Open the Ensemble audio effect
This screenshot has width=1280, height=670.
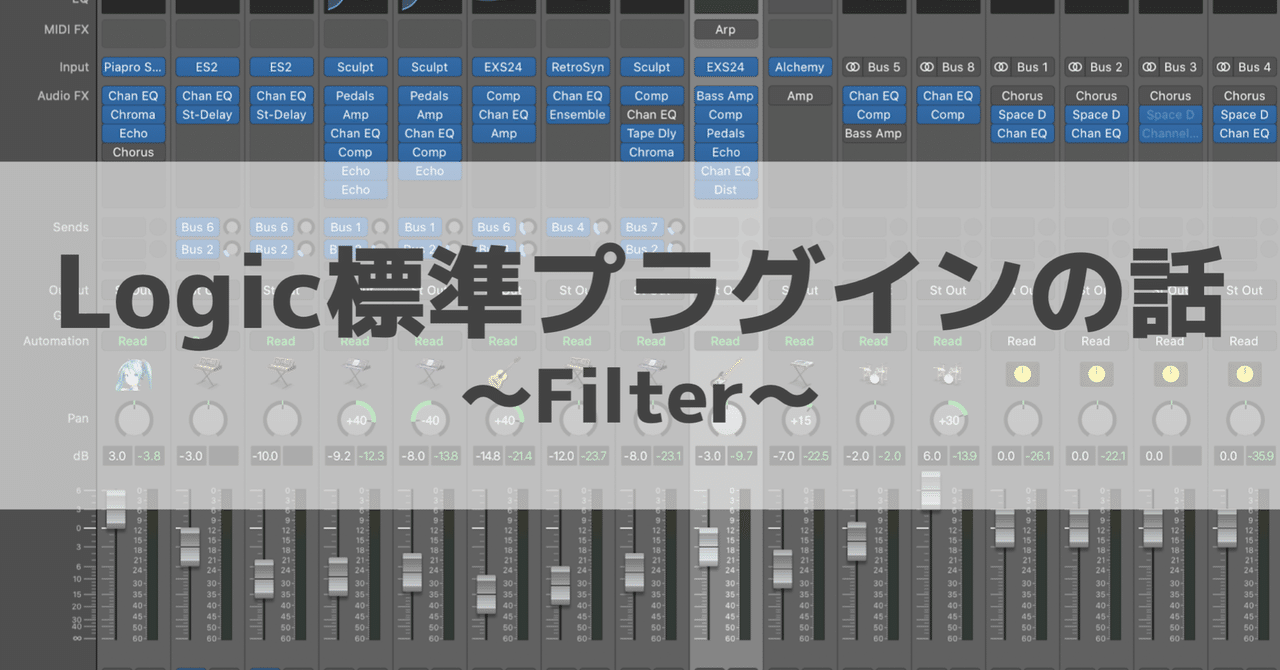click(x=577, y=114)
